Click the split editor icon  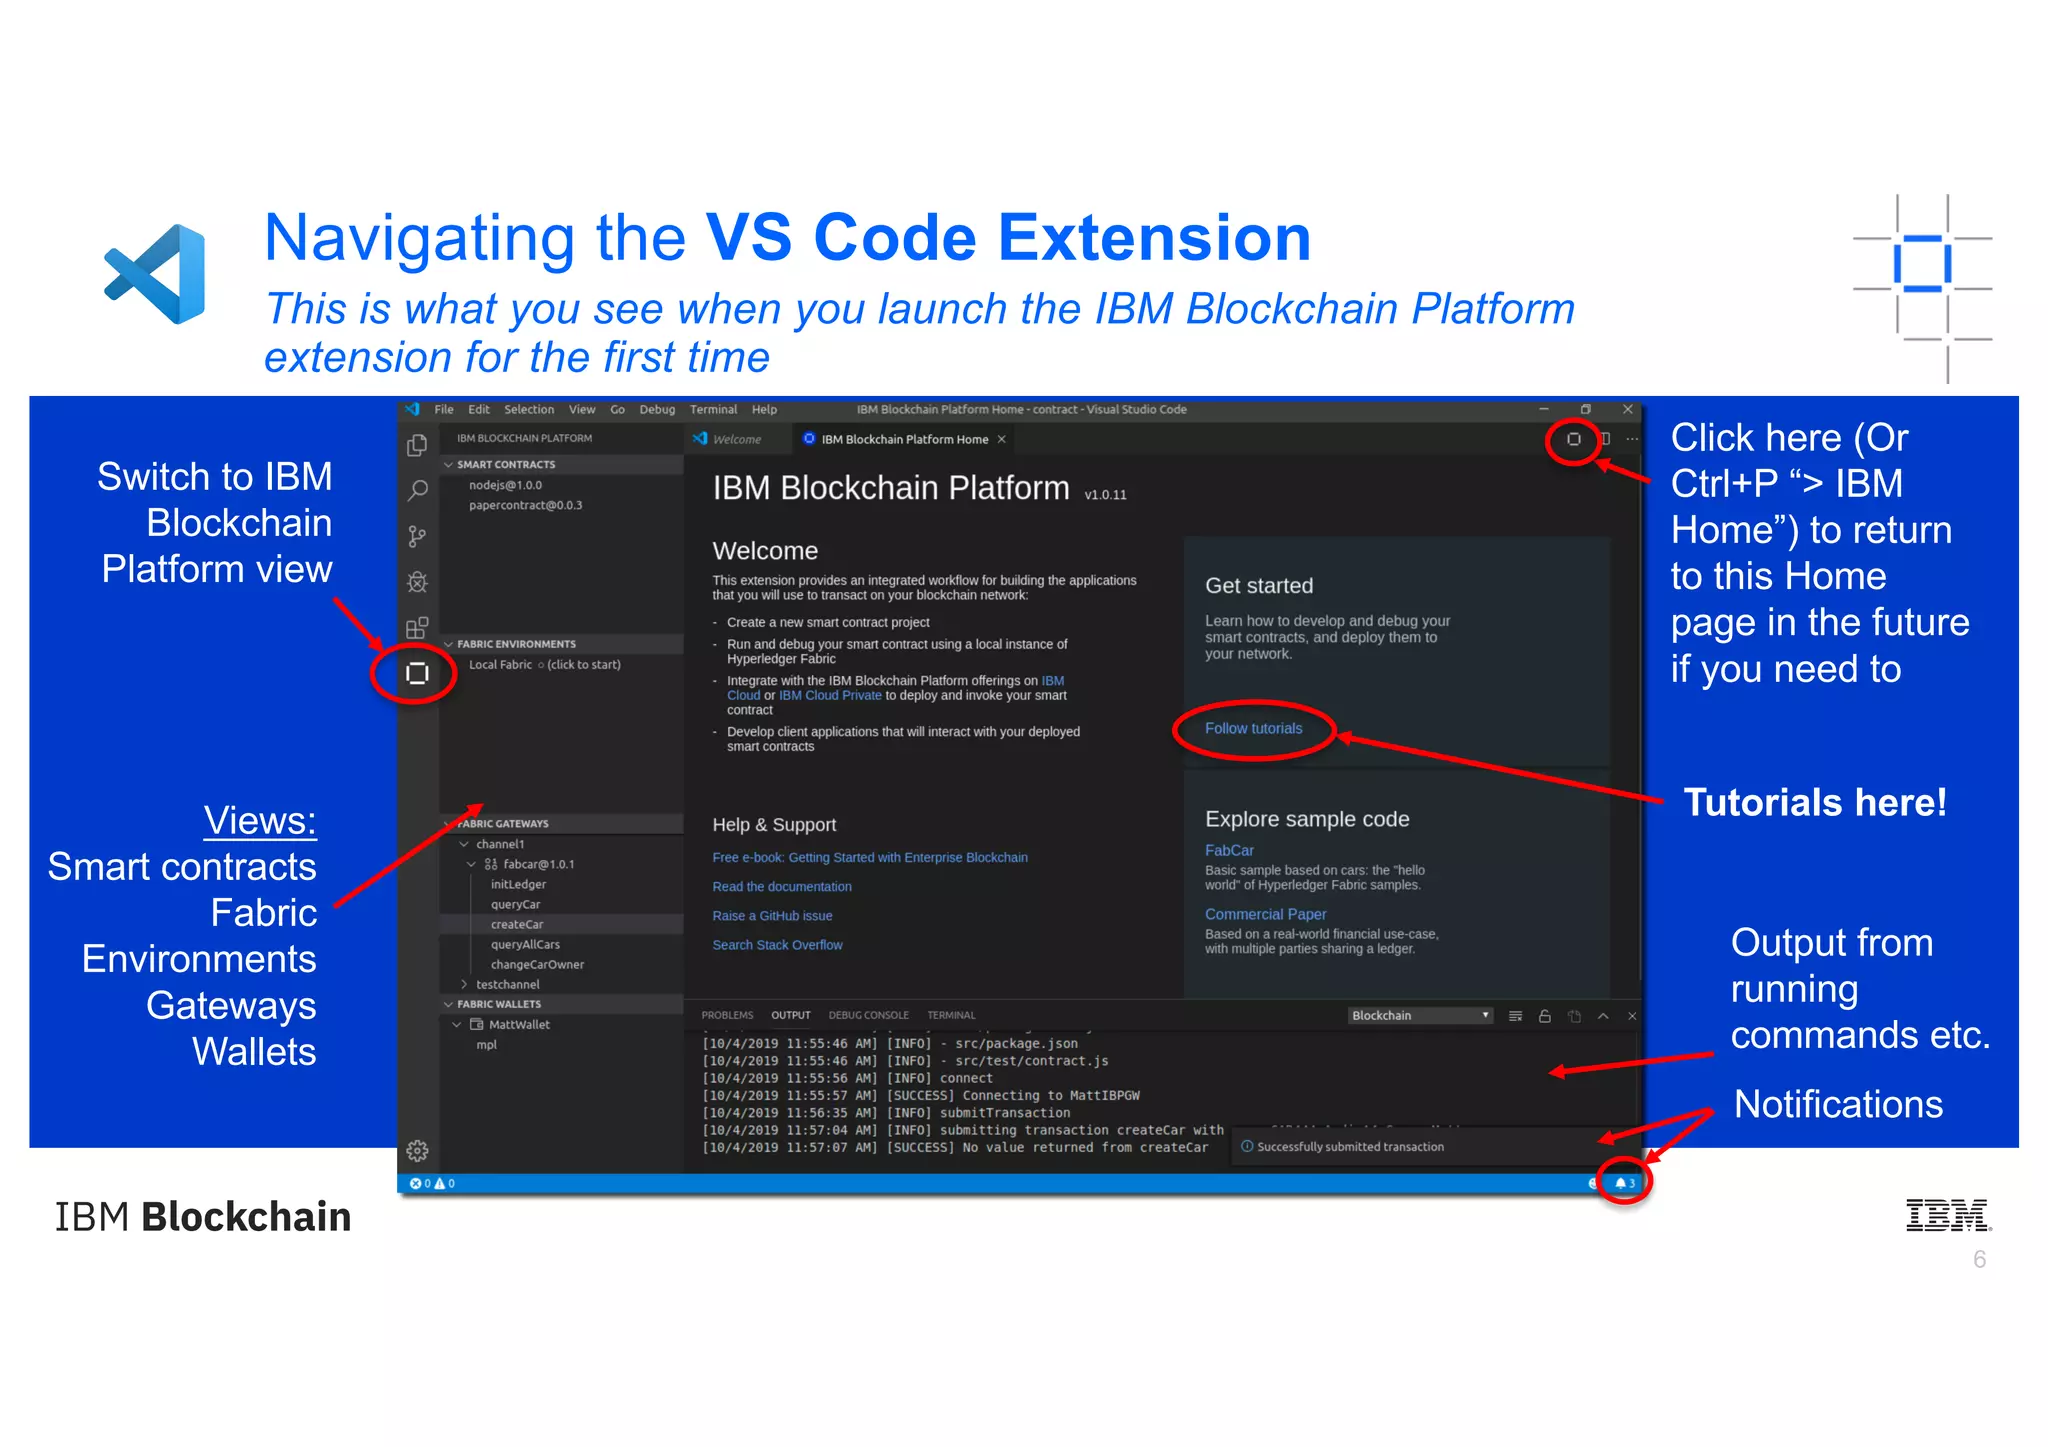pos(1605,439)
